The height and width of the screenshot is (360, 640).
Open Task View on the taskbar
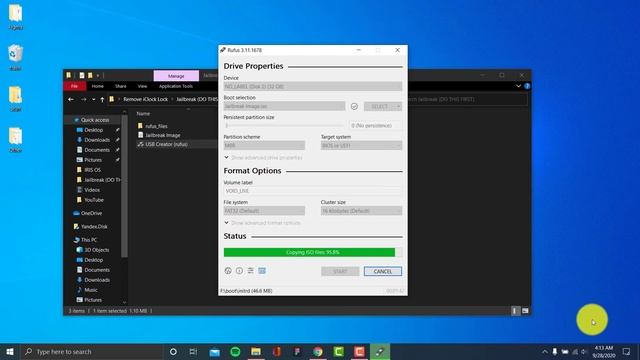[193, 351]
